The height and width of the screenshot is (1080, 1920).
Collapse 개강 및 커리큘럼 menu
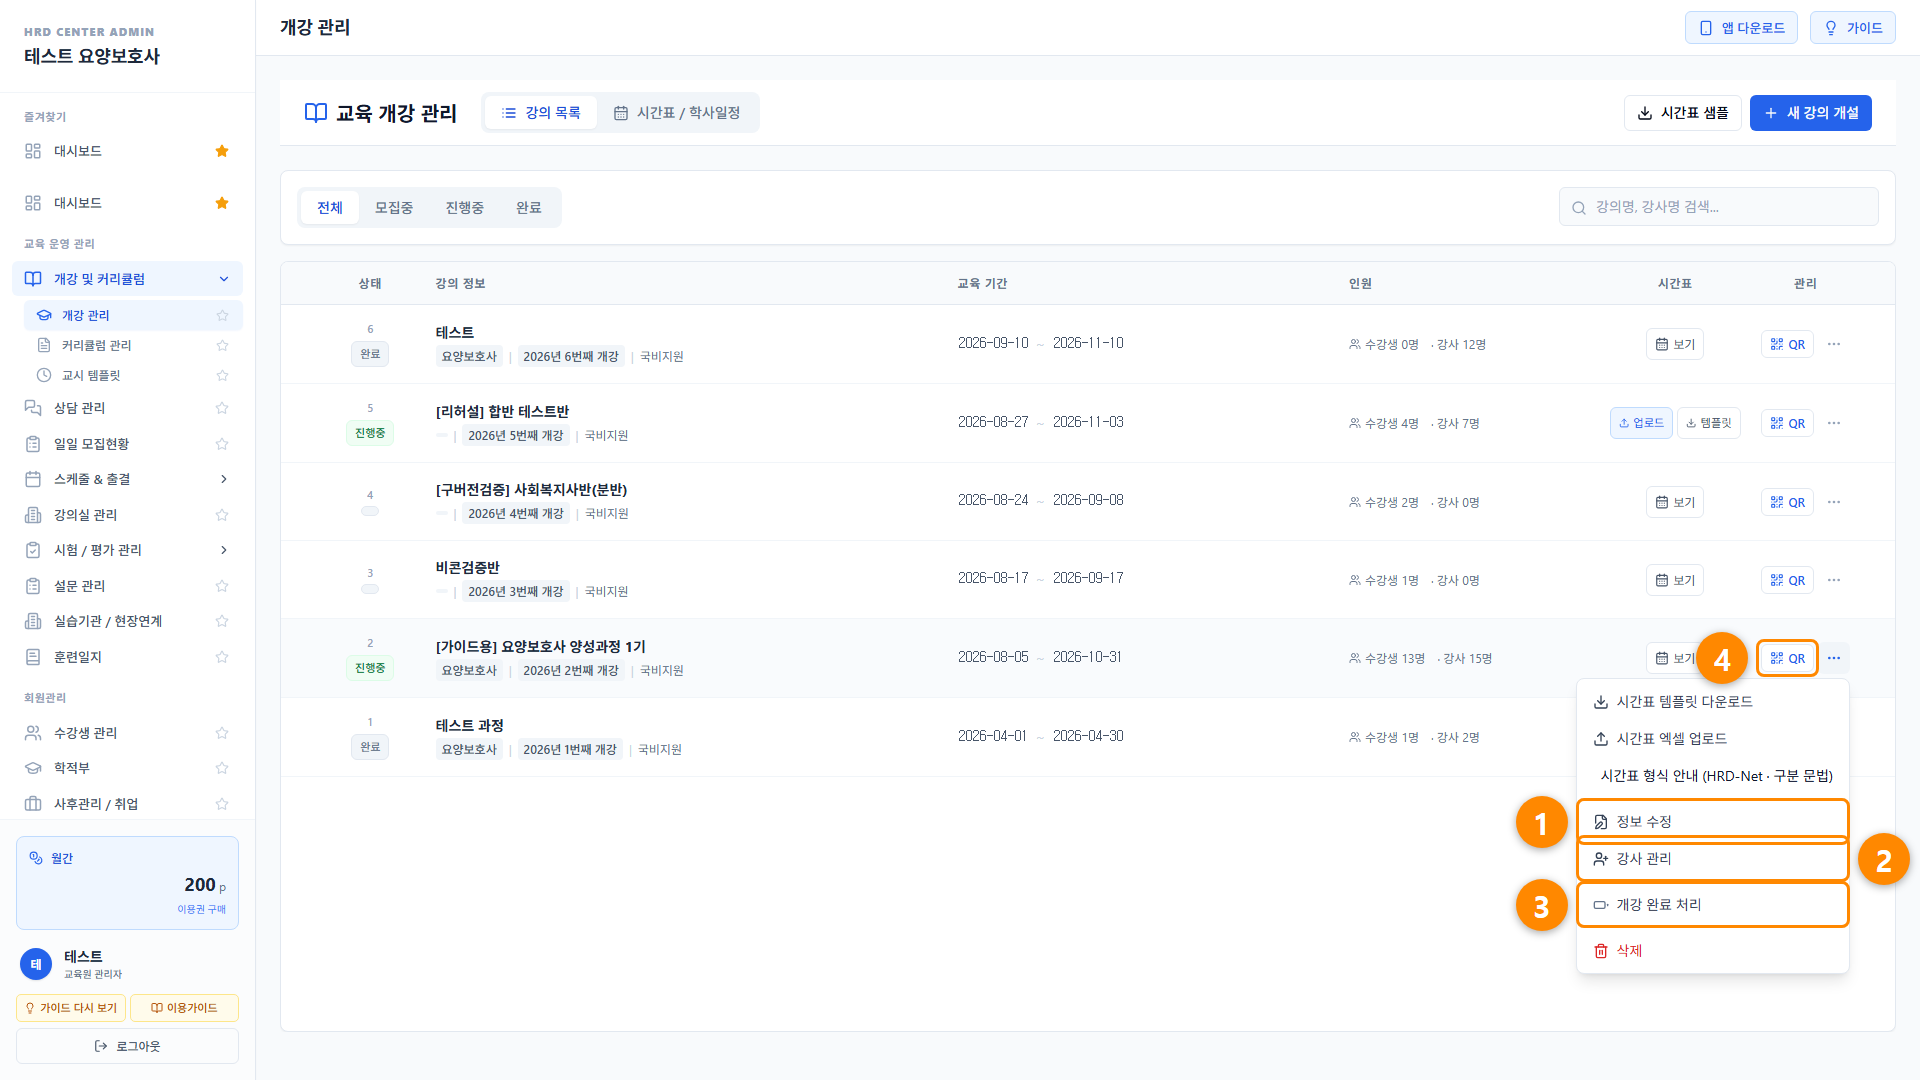pyautogui.click(x=127, y=279)
